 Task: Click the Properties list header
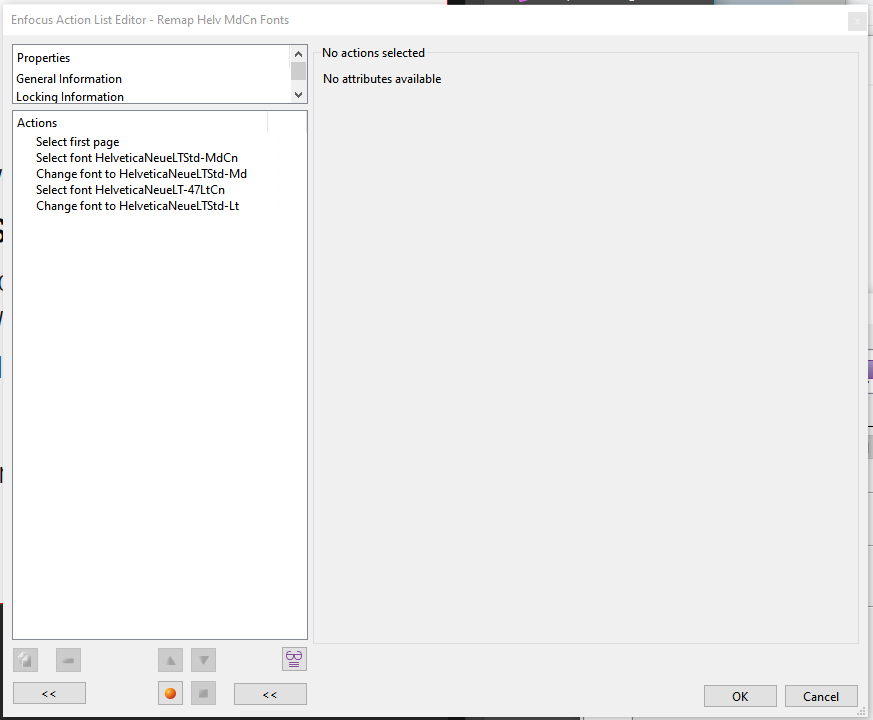(43, 58)
